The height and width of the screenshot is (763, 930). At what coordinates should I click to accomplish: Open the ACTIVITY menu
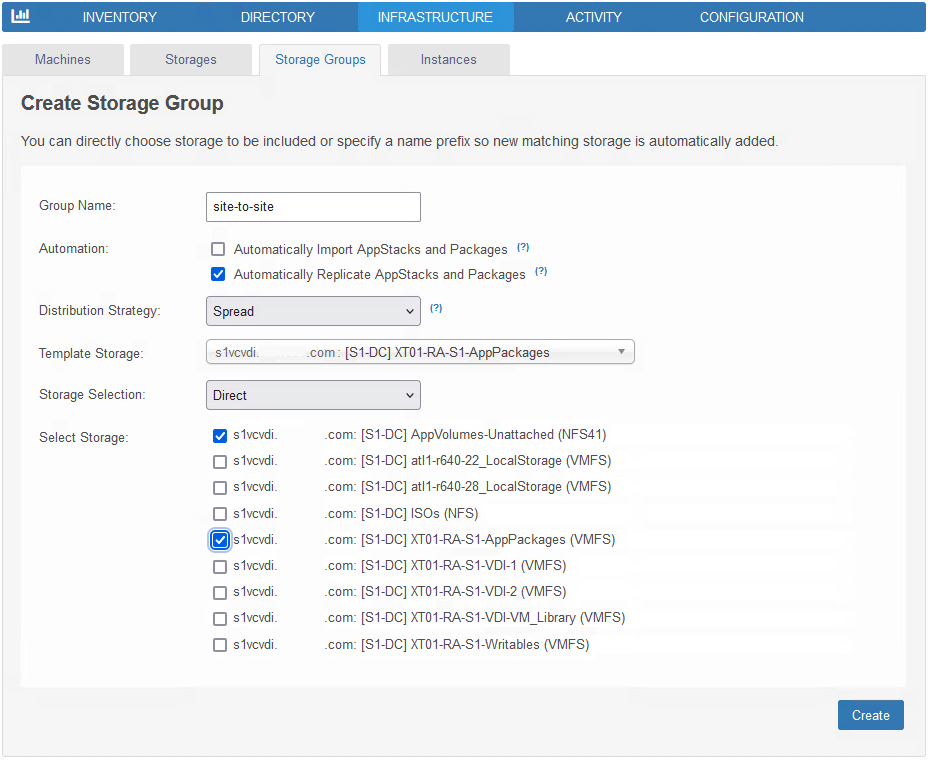pos(593,16)
